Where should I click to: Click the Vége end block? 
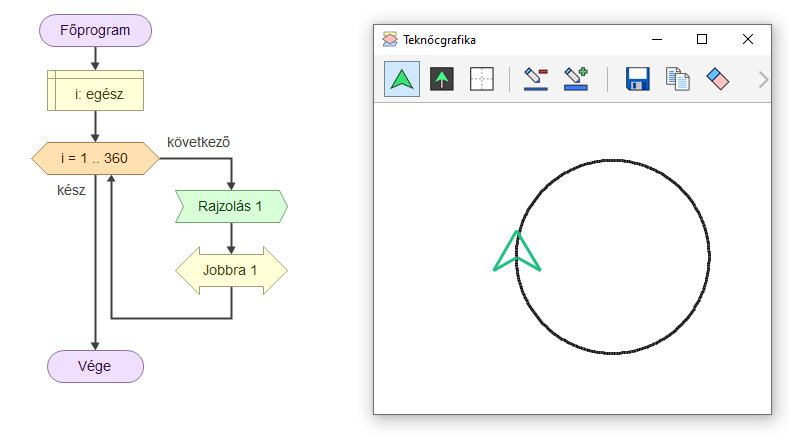[x=96, y=366]
